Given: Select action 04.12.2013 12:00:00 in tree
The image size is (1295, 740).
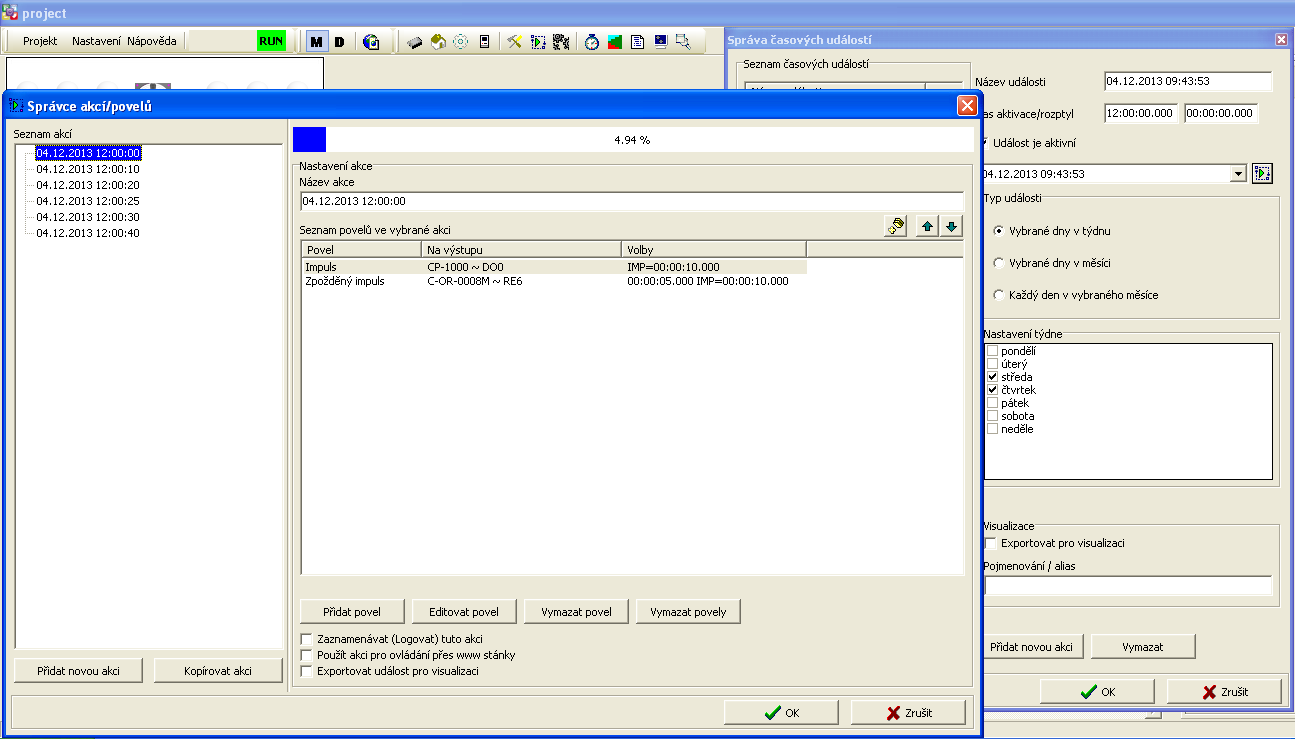Looking at the screenshot, I should click(88, 153).
